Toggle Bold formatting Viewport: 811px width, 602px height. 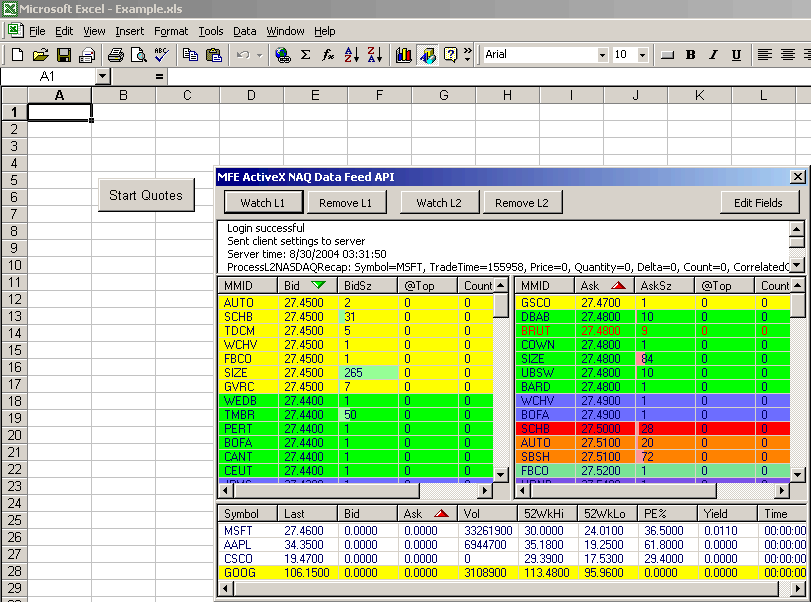point(690,55)
